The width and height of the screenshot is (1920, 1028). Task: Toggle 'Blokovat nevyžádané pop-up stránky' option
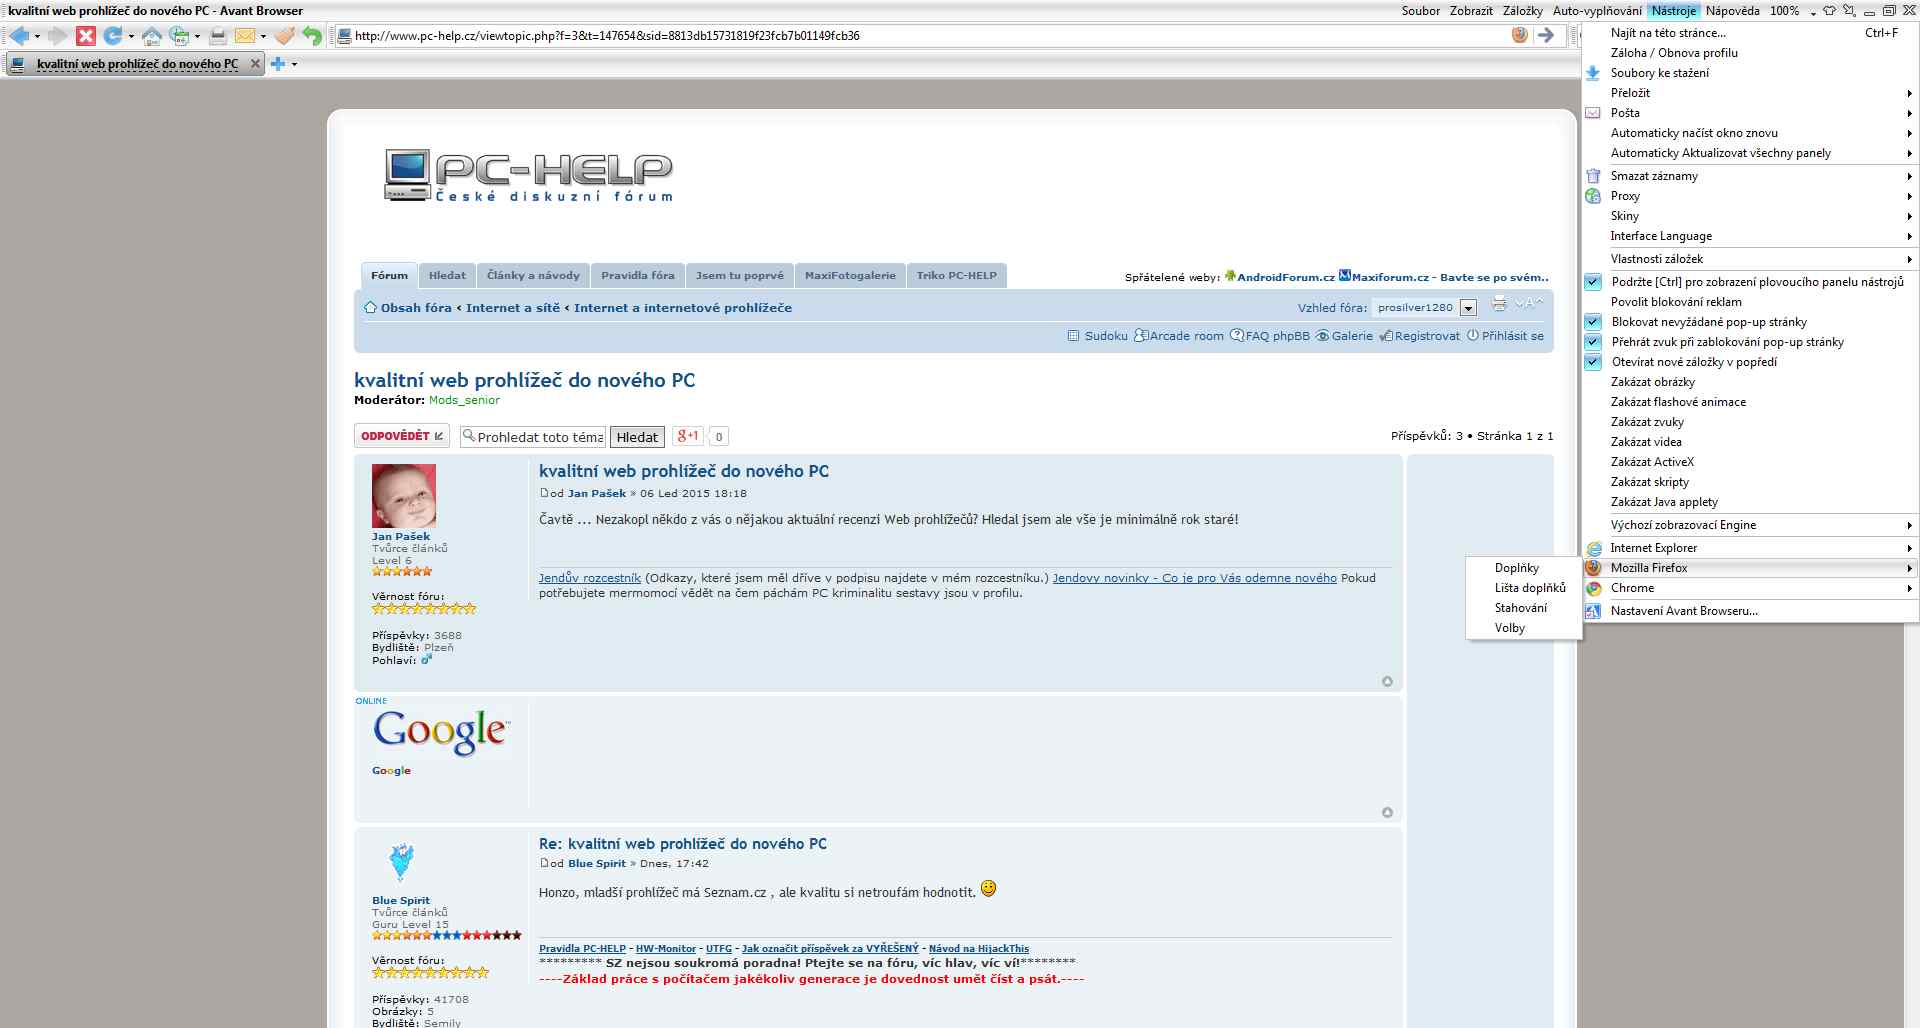click(1750, 322)
